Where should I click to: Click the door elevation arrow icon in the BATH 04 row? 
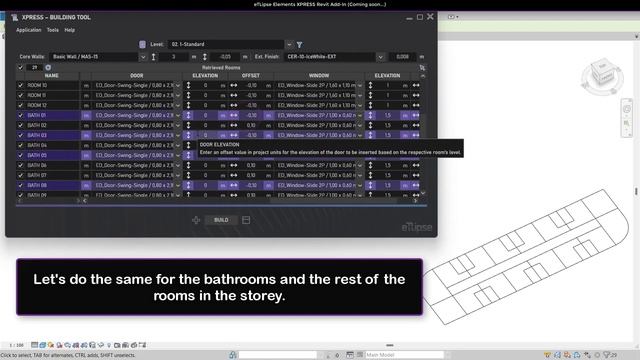pos(188,145)
